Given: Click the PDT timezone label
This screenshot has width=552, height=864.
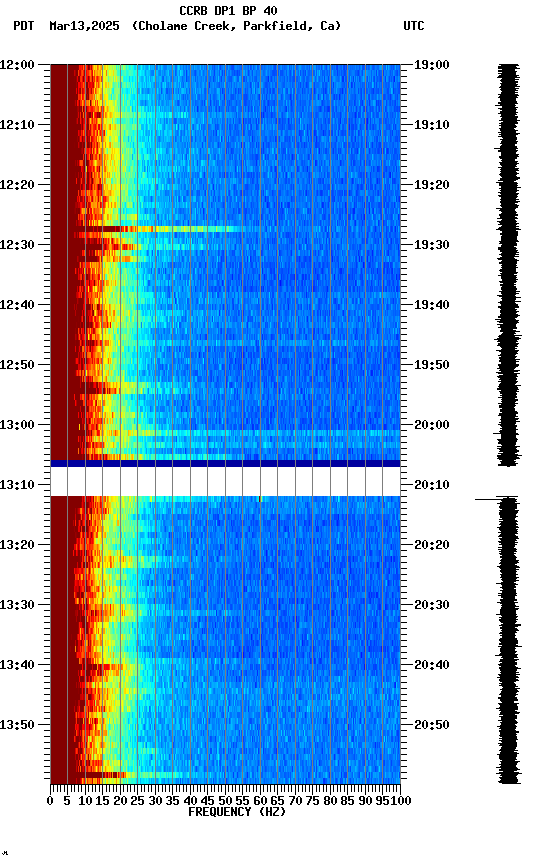Looking at the screenshot, I should tap(24, 26).
